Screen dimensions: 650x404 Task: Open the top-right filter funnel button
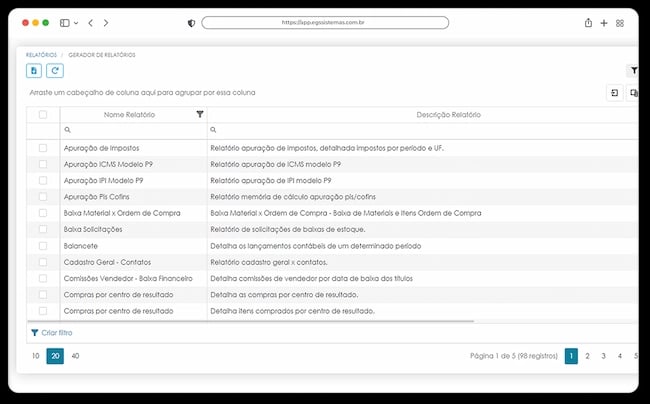(x=634, y=71)
